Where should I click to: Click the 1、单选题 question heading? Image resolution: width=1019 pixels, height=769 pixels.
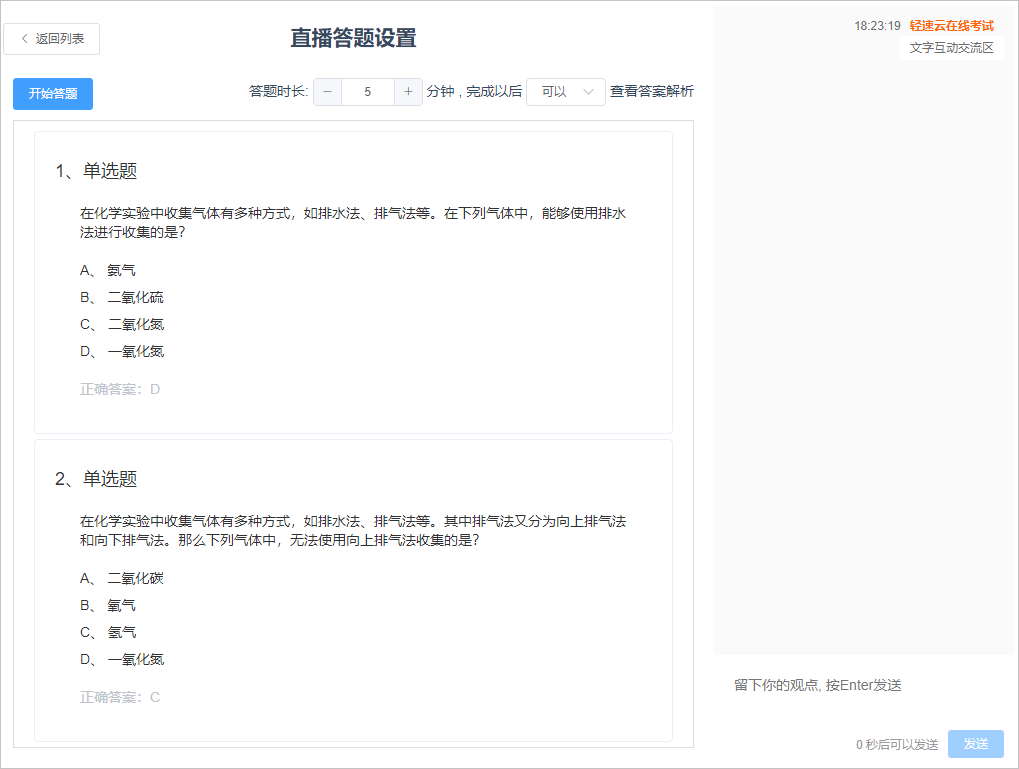pos(96,171)
